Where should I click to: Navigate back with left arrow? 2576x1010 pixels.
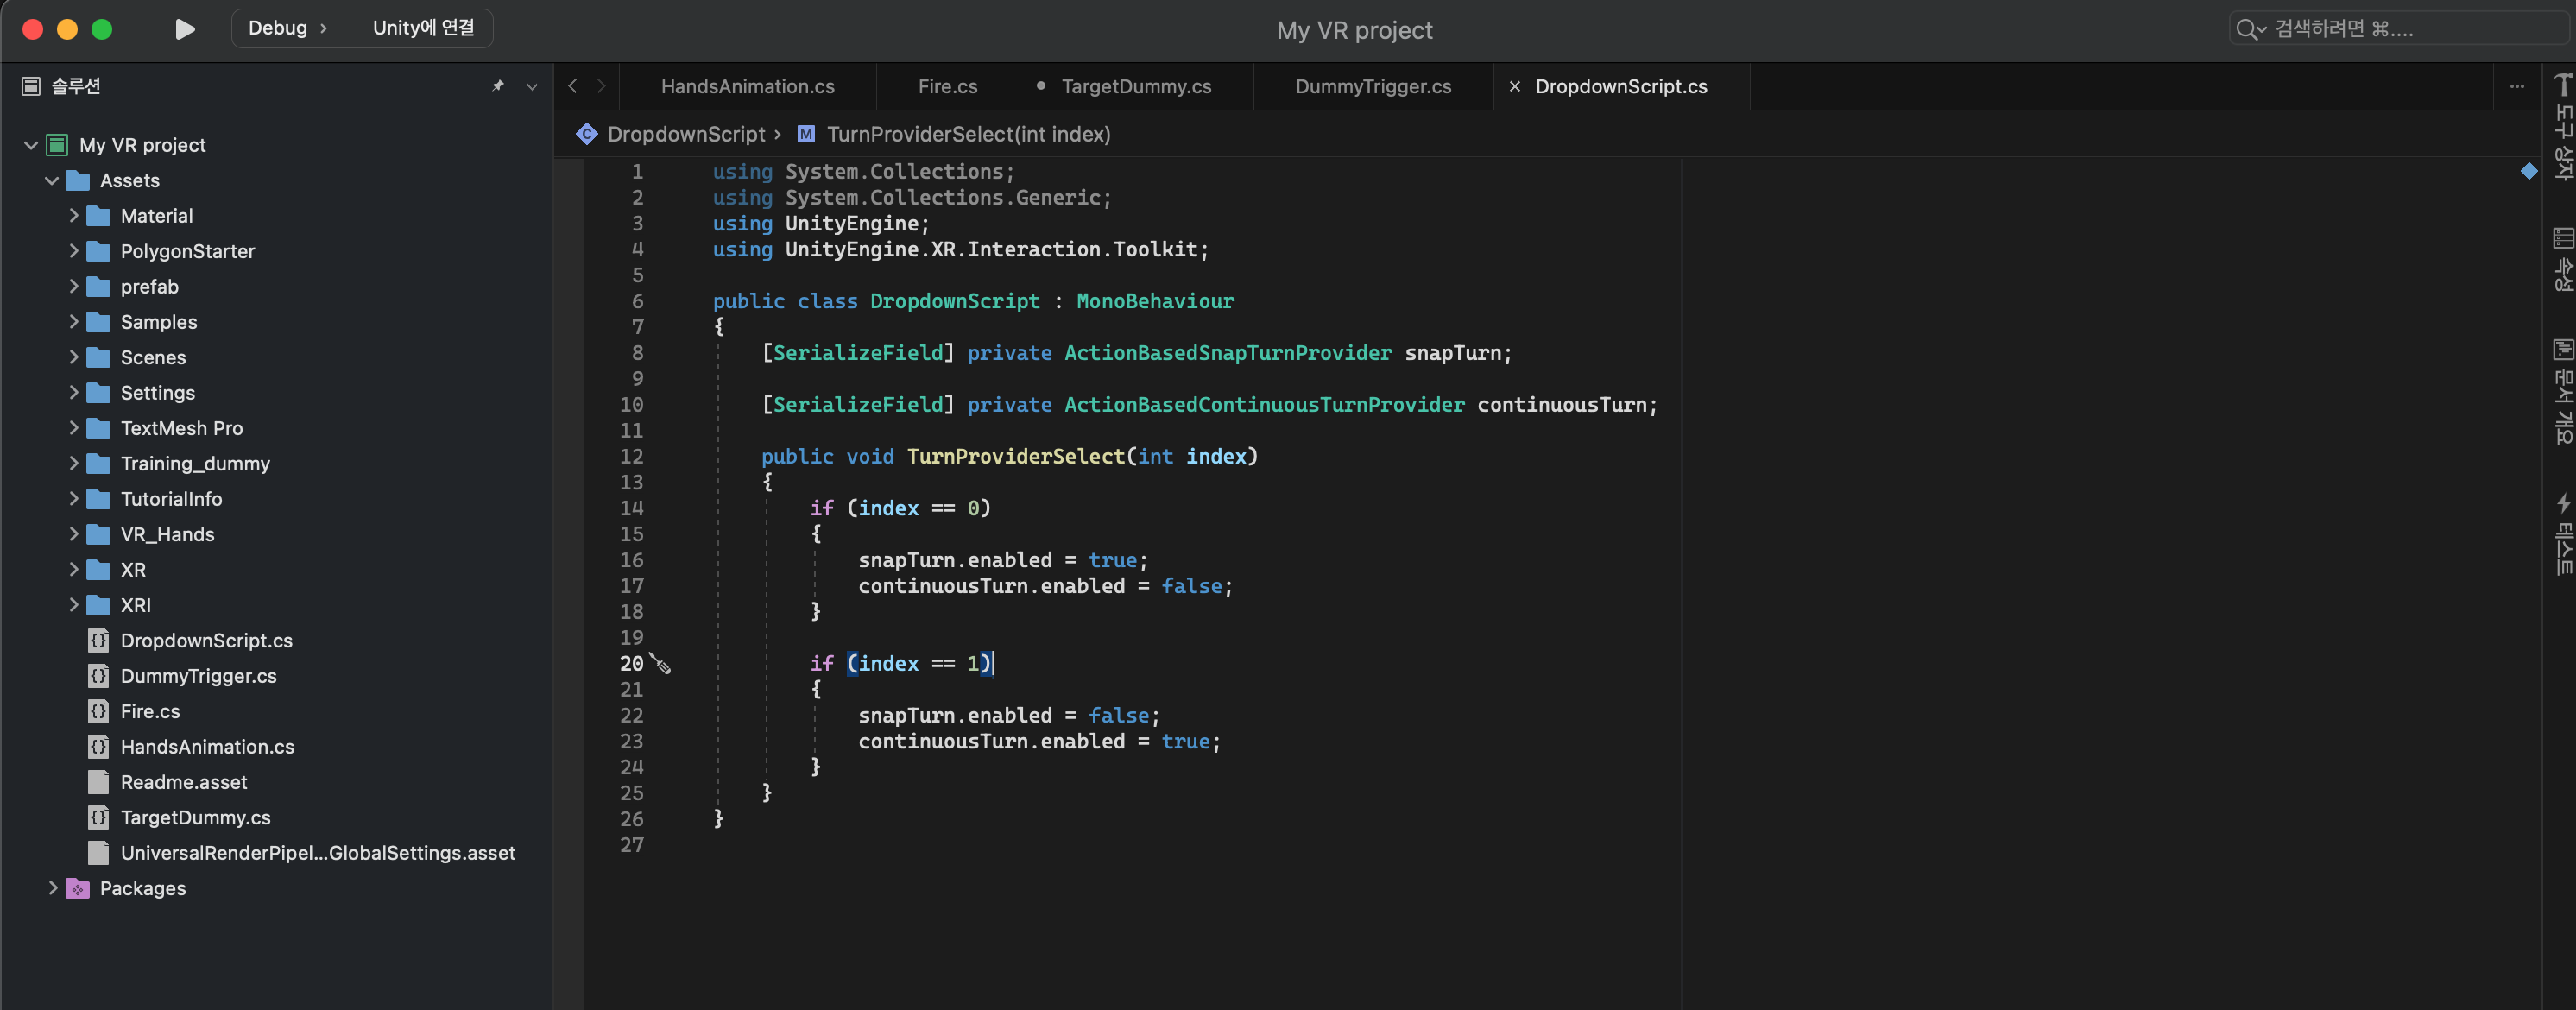(573, 86)
